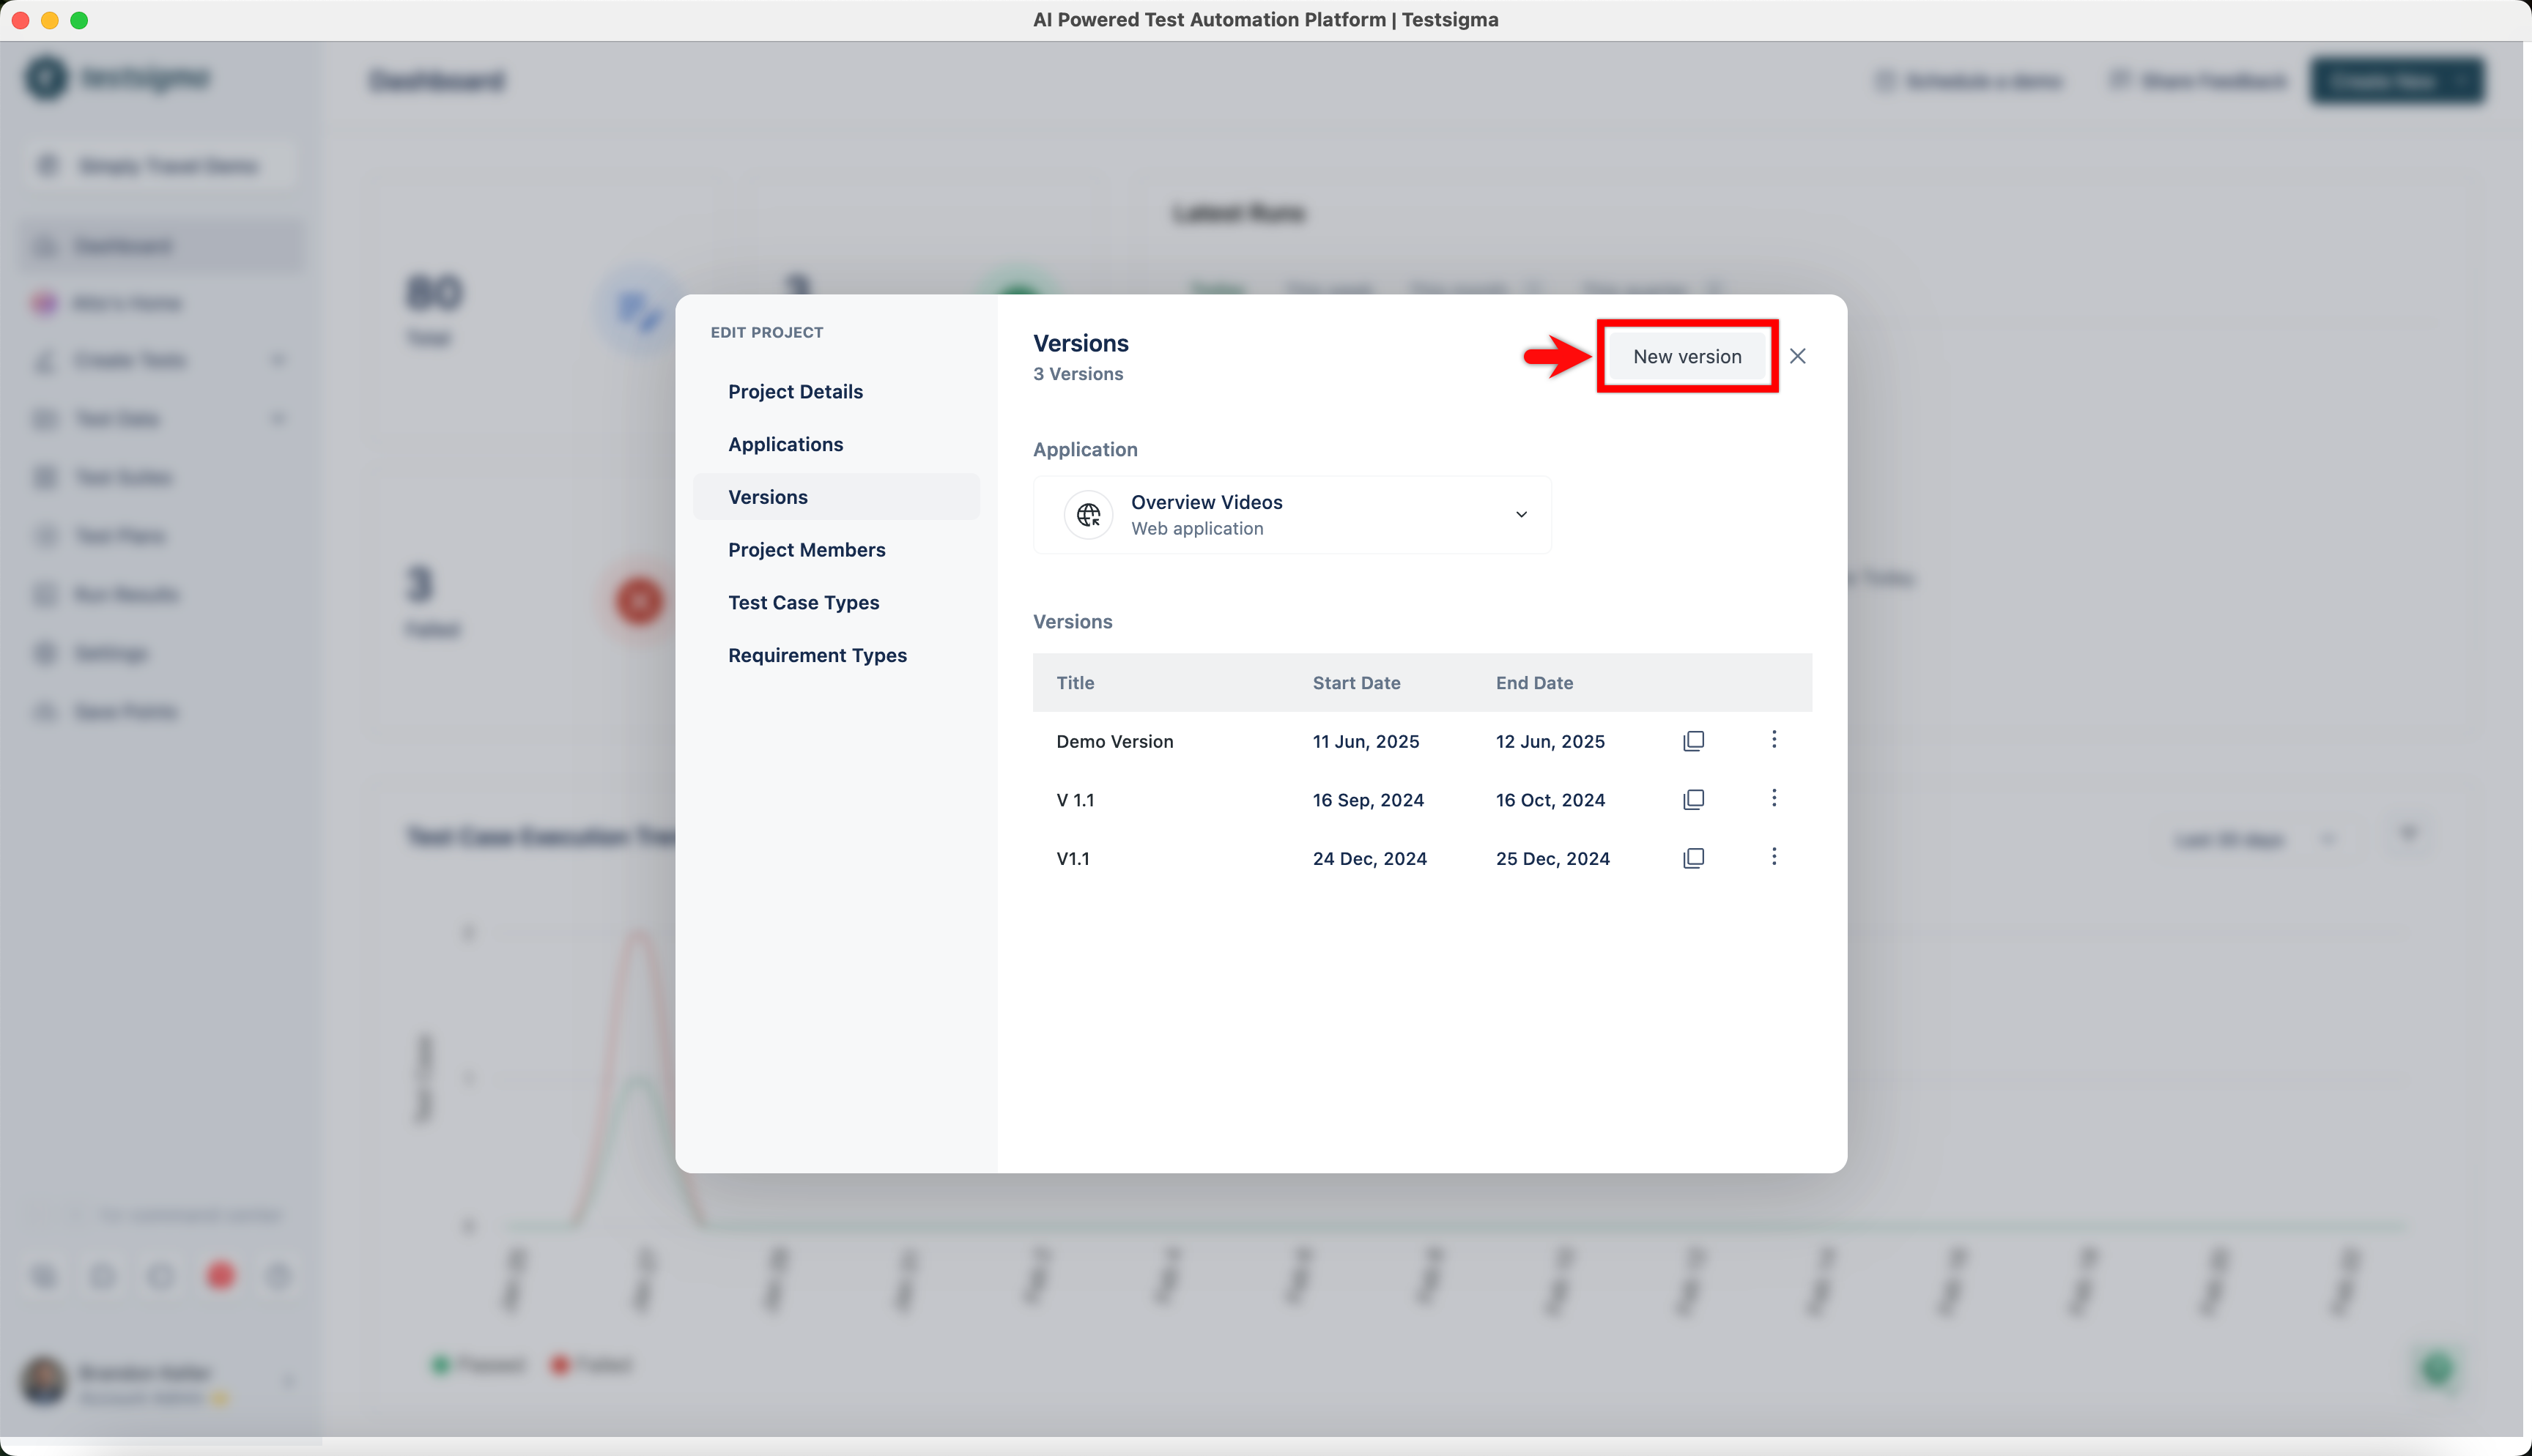Sort by the Start Date column header
Image resolution: width=2532 pixels, height=1456 pixels.
(x=1355, y=683)
